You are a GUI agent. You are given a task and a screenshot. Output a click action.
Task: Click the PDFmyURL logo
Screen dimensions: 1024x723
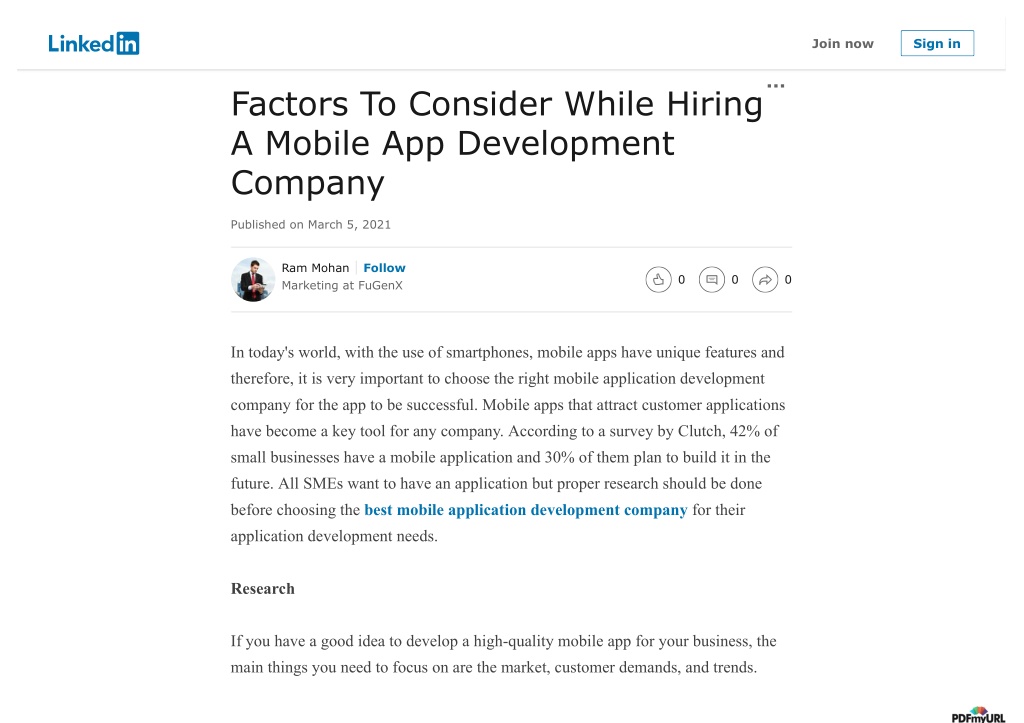978,715
